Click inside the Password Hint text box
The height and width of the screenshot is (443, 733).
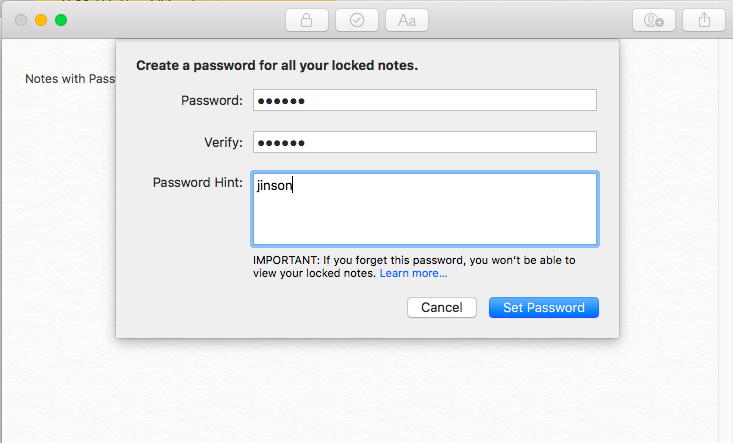(425, 209)
